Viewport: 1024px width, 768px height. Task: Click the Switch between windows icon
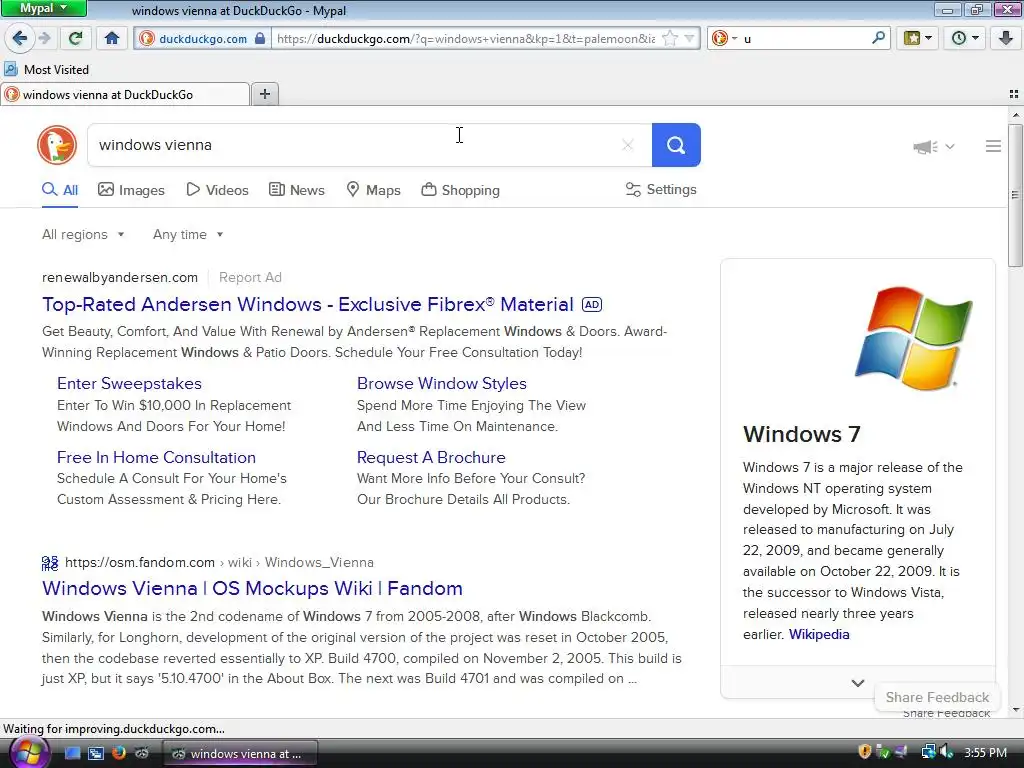[x=95, y=753]
